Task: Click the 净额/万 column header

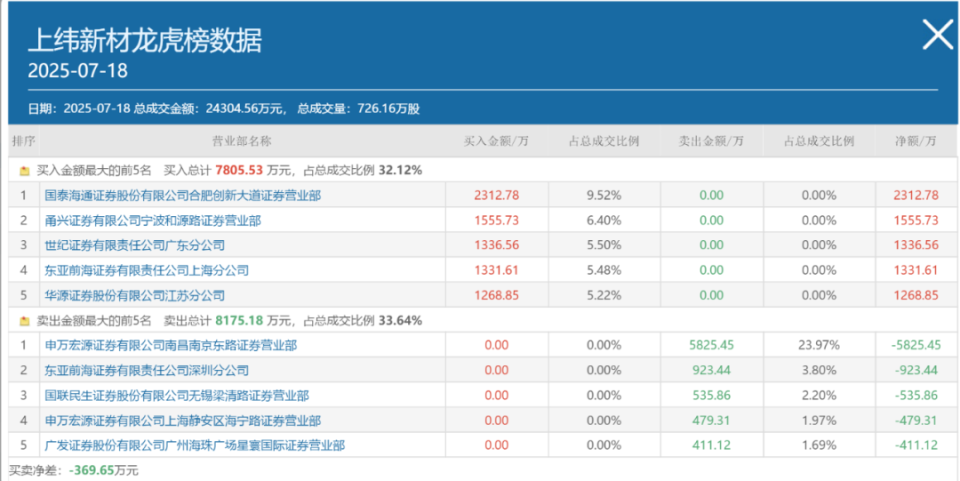Action: [x=916, y=141]
